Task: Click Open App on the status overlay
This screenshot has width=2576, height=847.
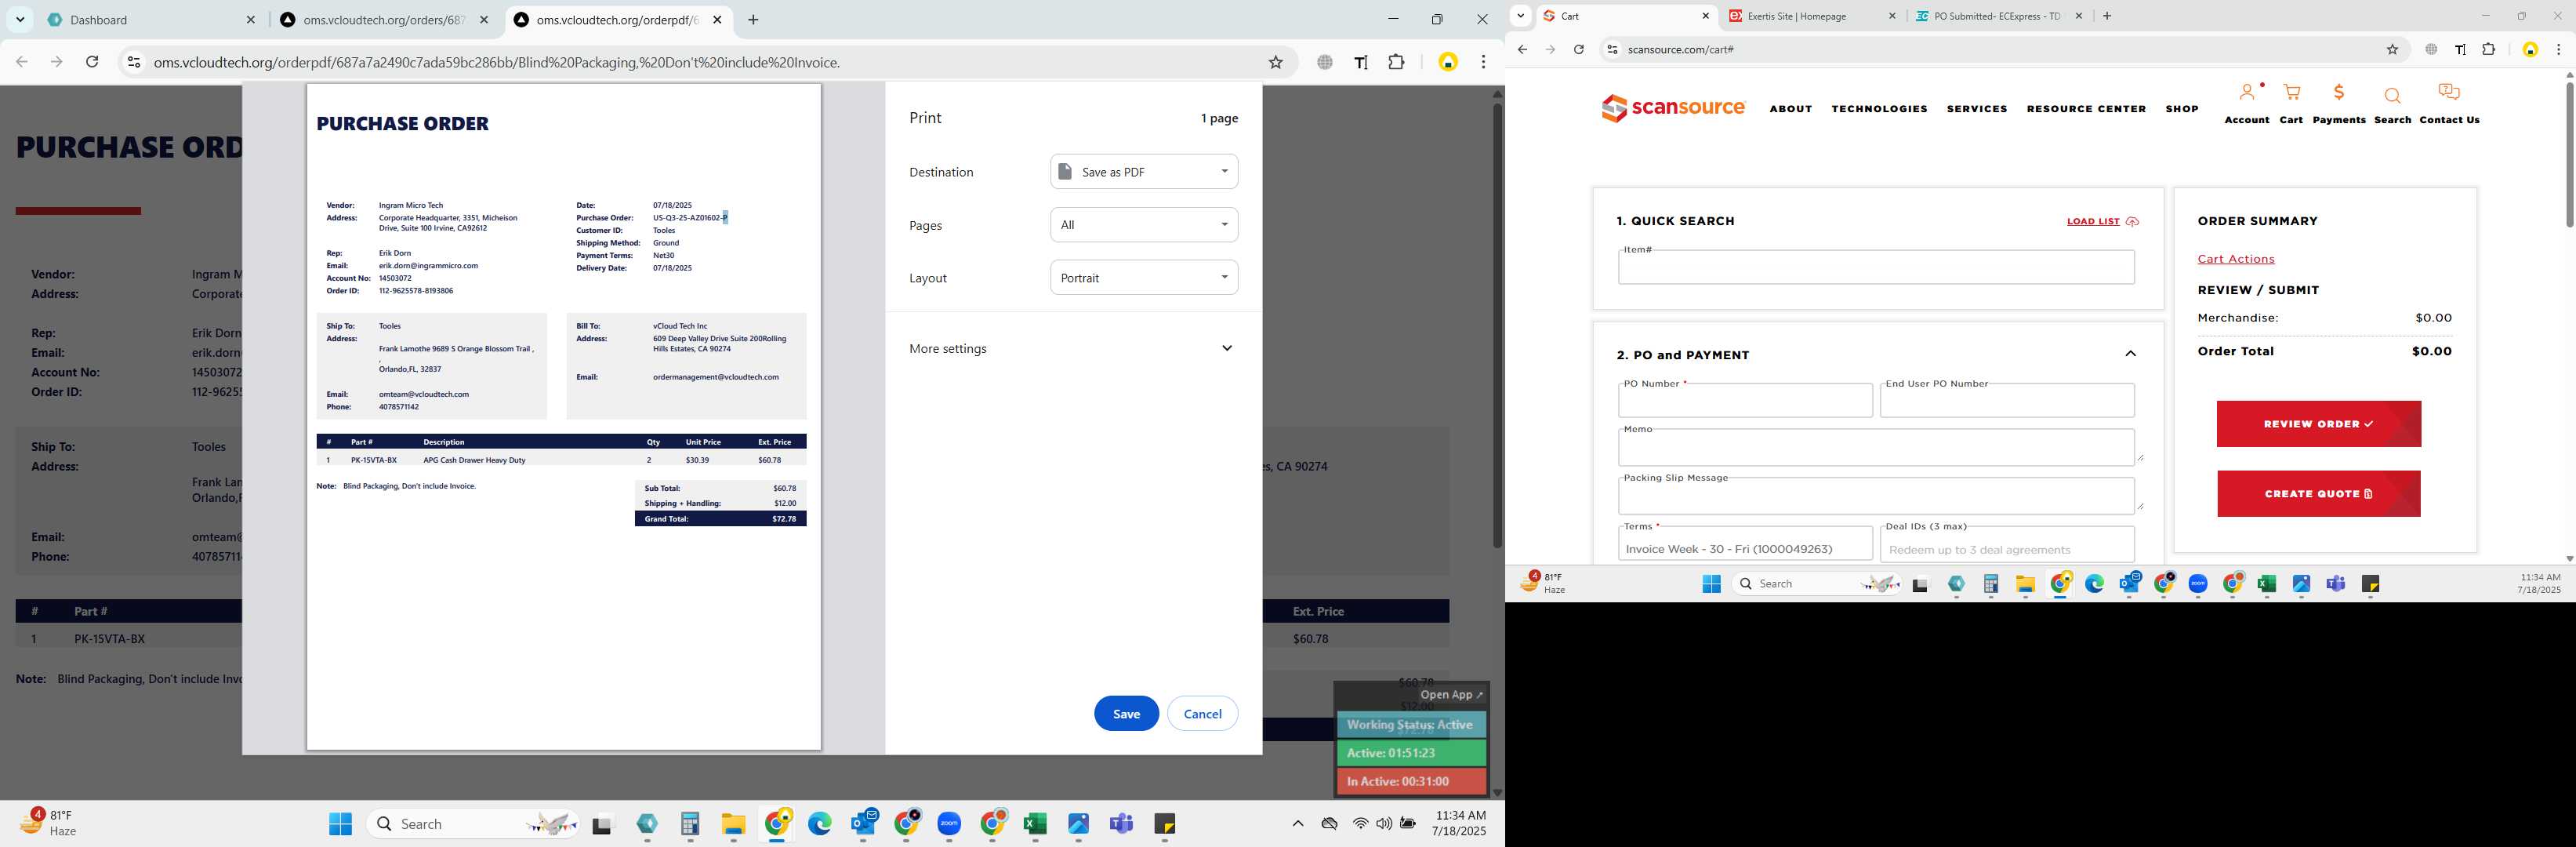Action: 1452,695
